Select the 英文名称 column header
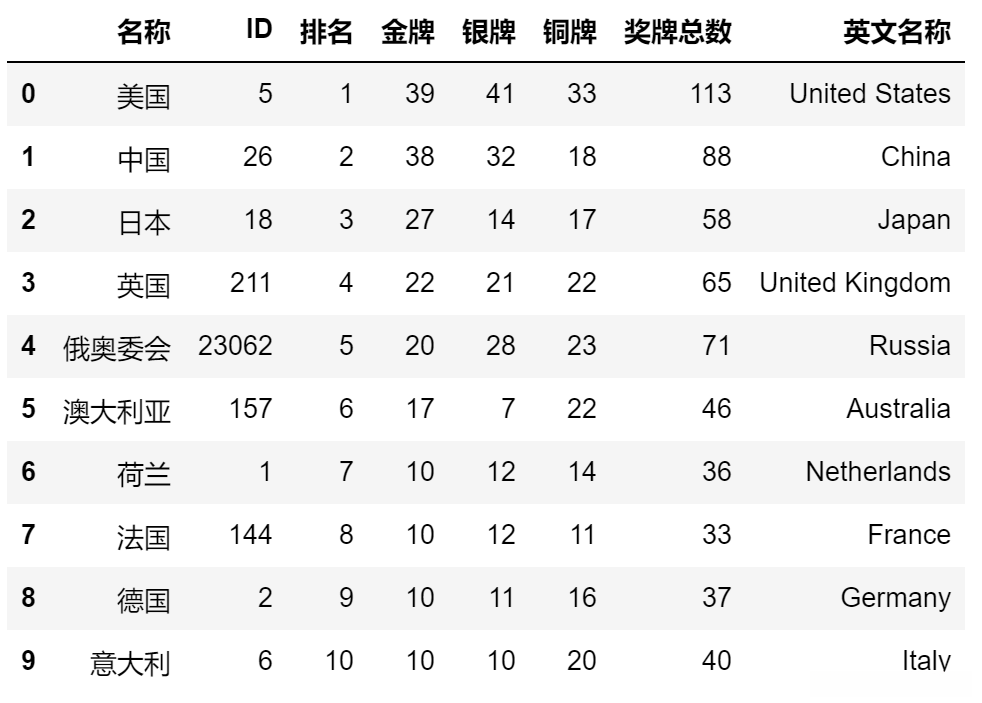This screenshot has height=703, width=982. 896,32
